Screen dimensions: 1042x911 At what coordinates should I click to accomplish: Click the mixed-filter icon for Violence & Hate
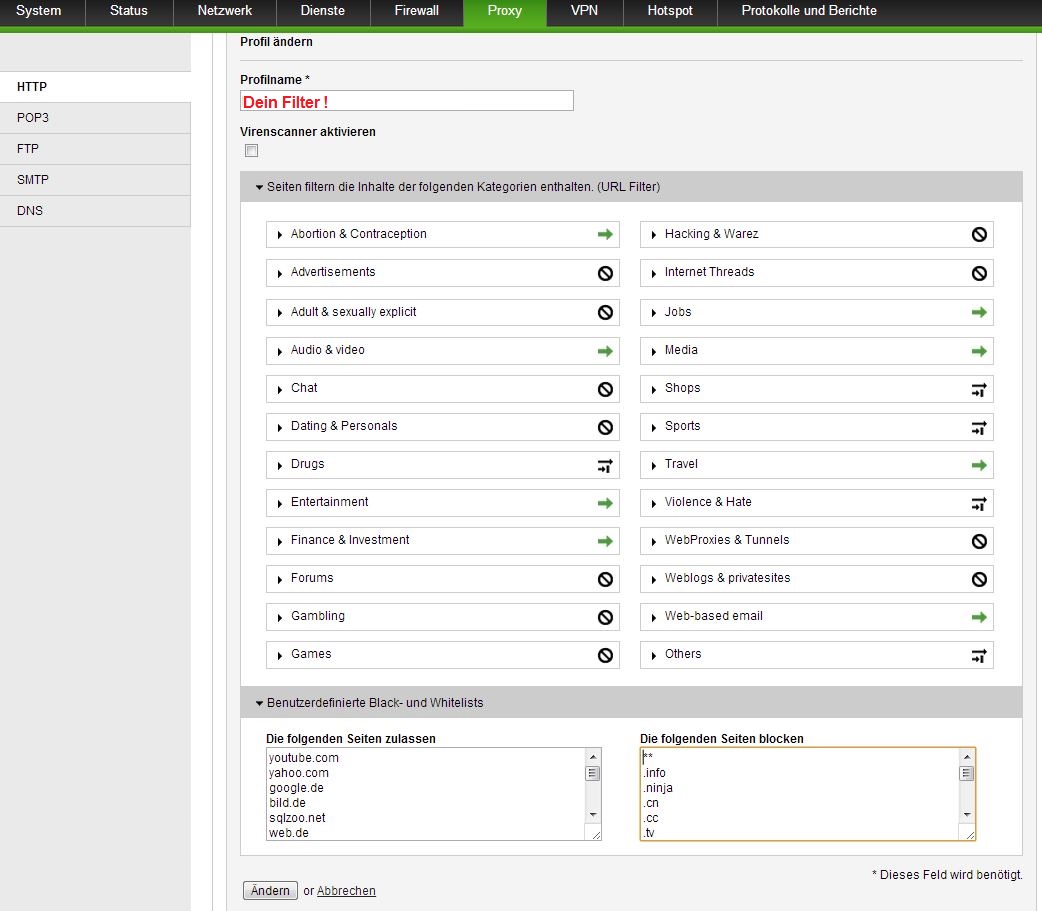coord(979,503)
